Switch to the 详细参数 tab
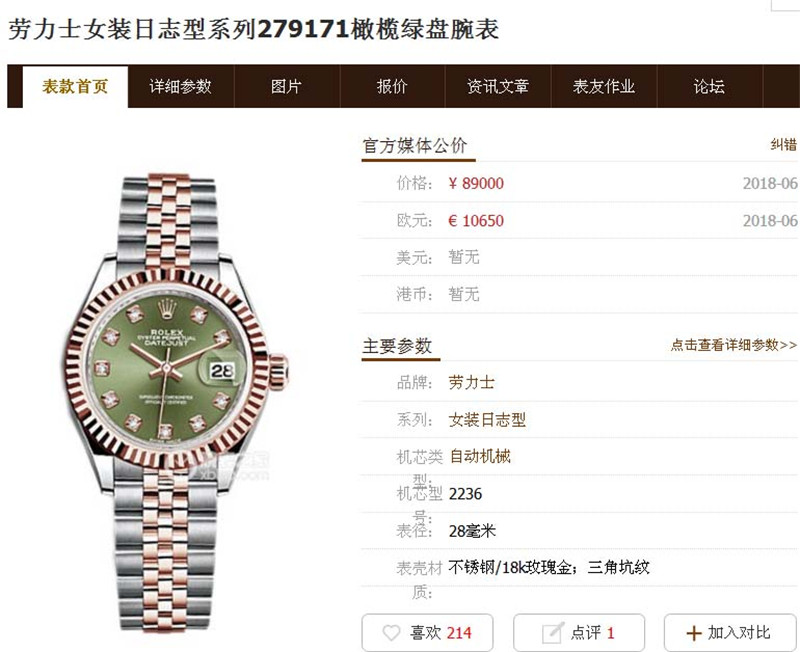This screenshot has height=652, width=800. click(x=181, y=87)
